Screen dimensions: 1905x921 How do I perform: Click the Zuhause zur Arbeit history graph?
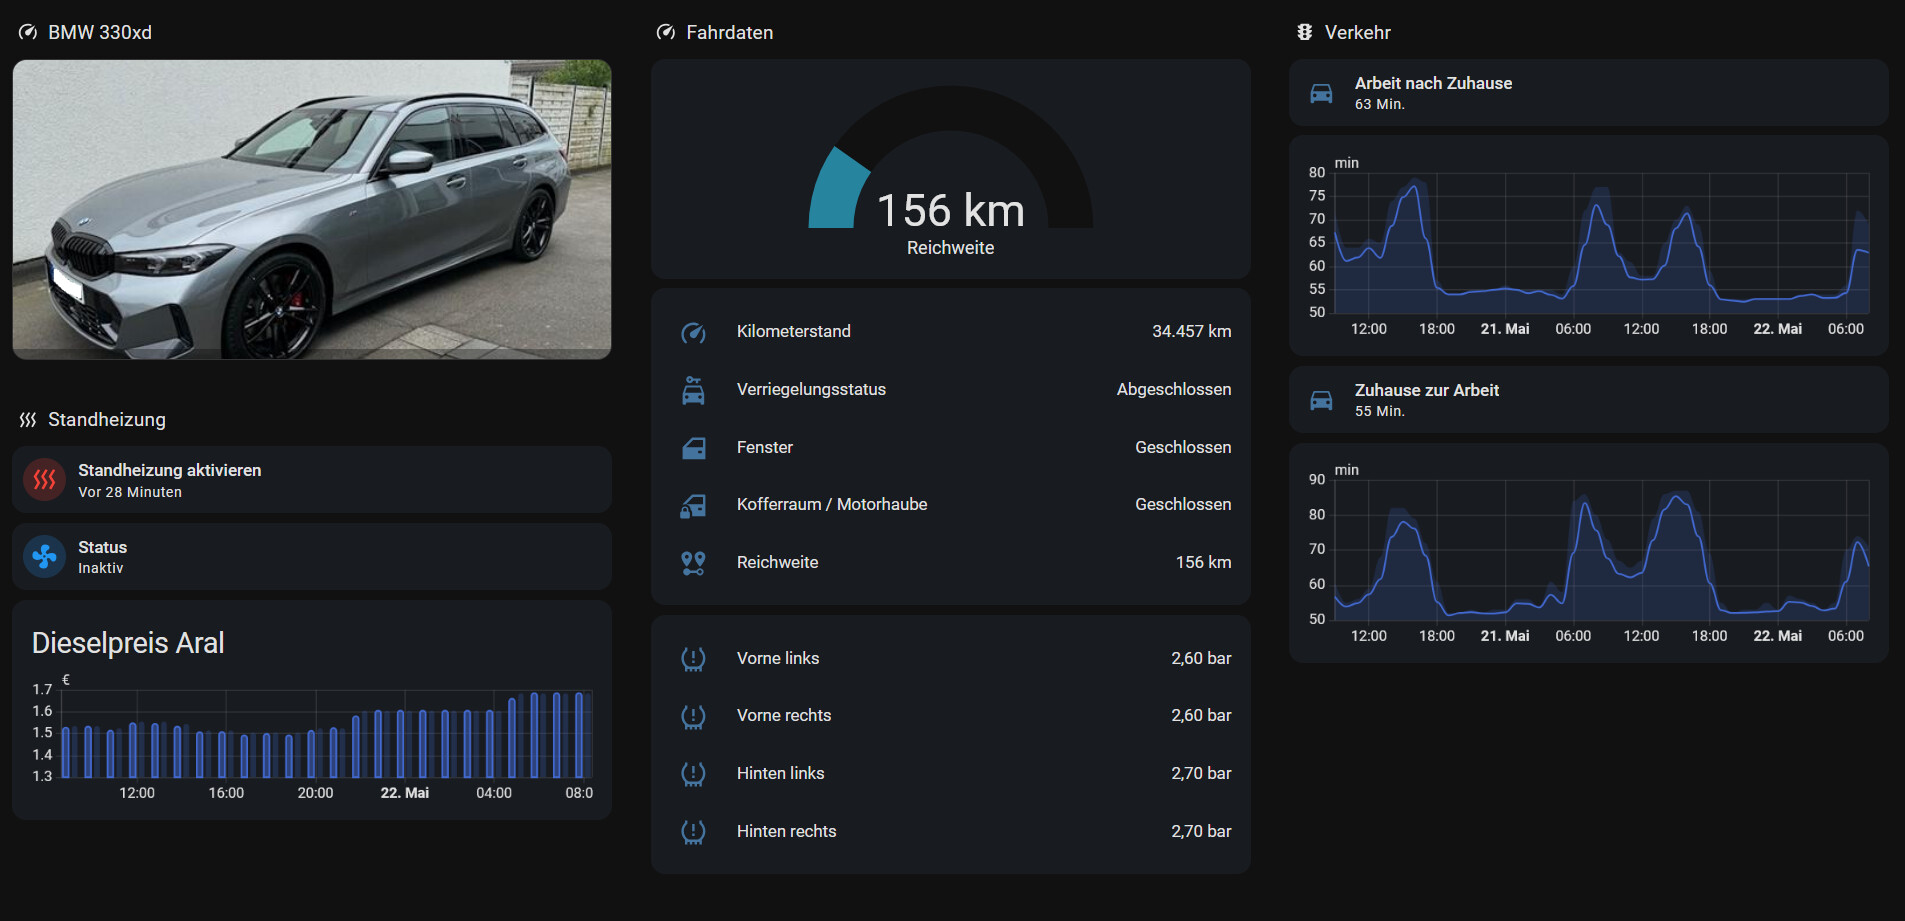[x=1588, y=553]
